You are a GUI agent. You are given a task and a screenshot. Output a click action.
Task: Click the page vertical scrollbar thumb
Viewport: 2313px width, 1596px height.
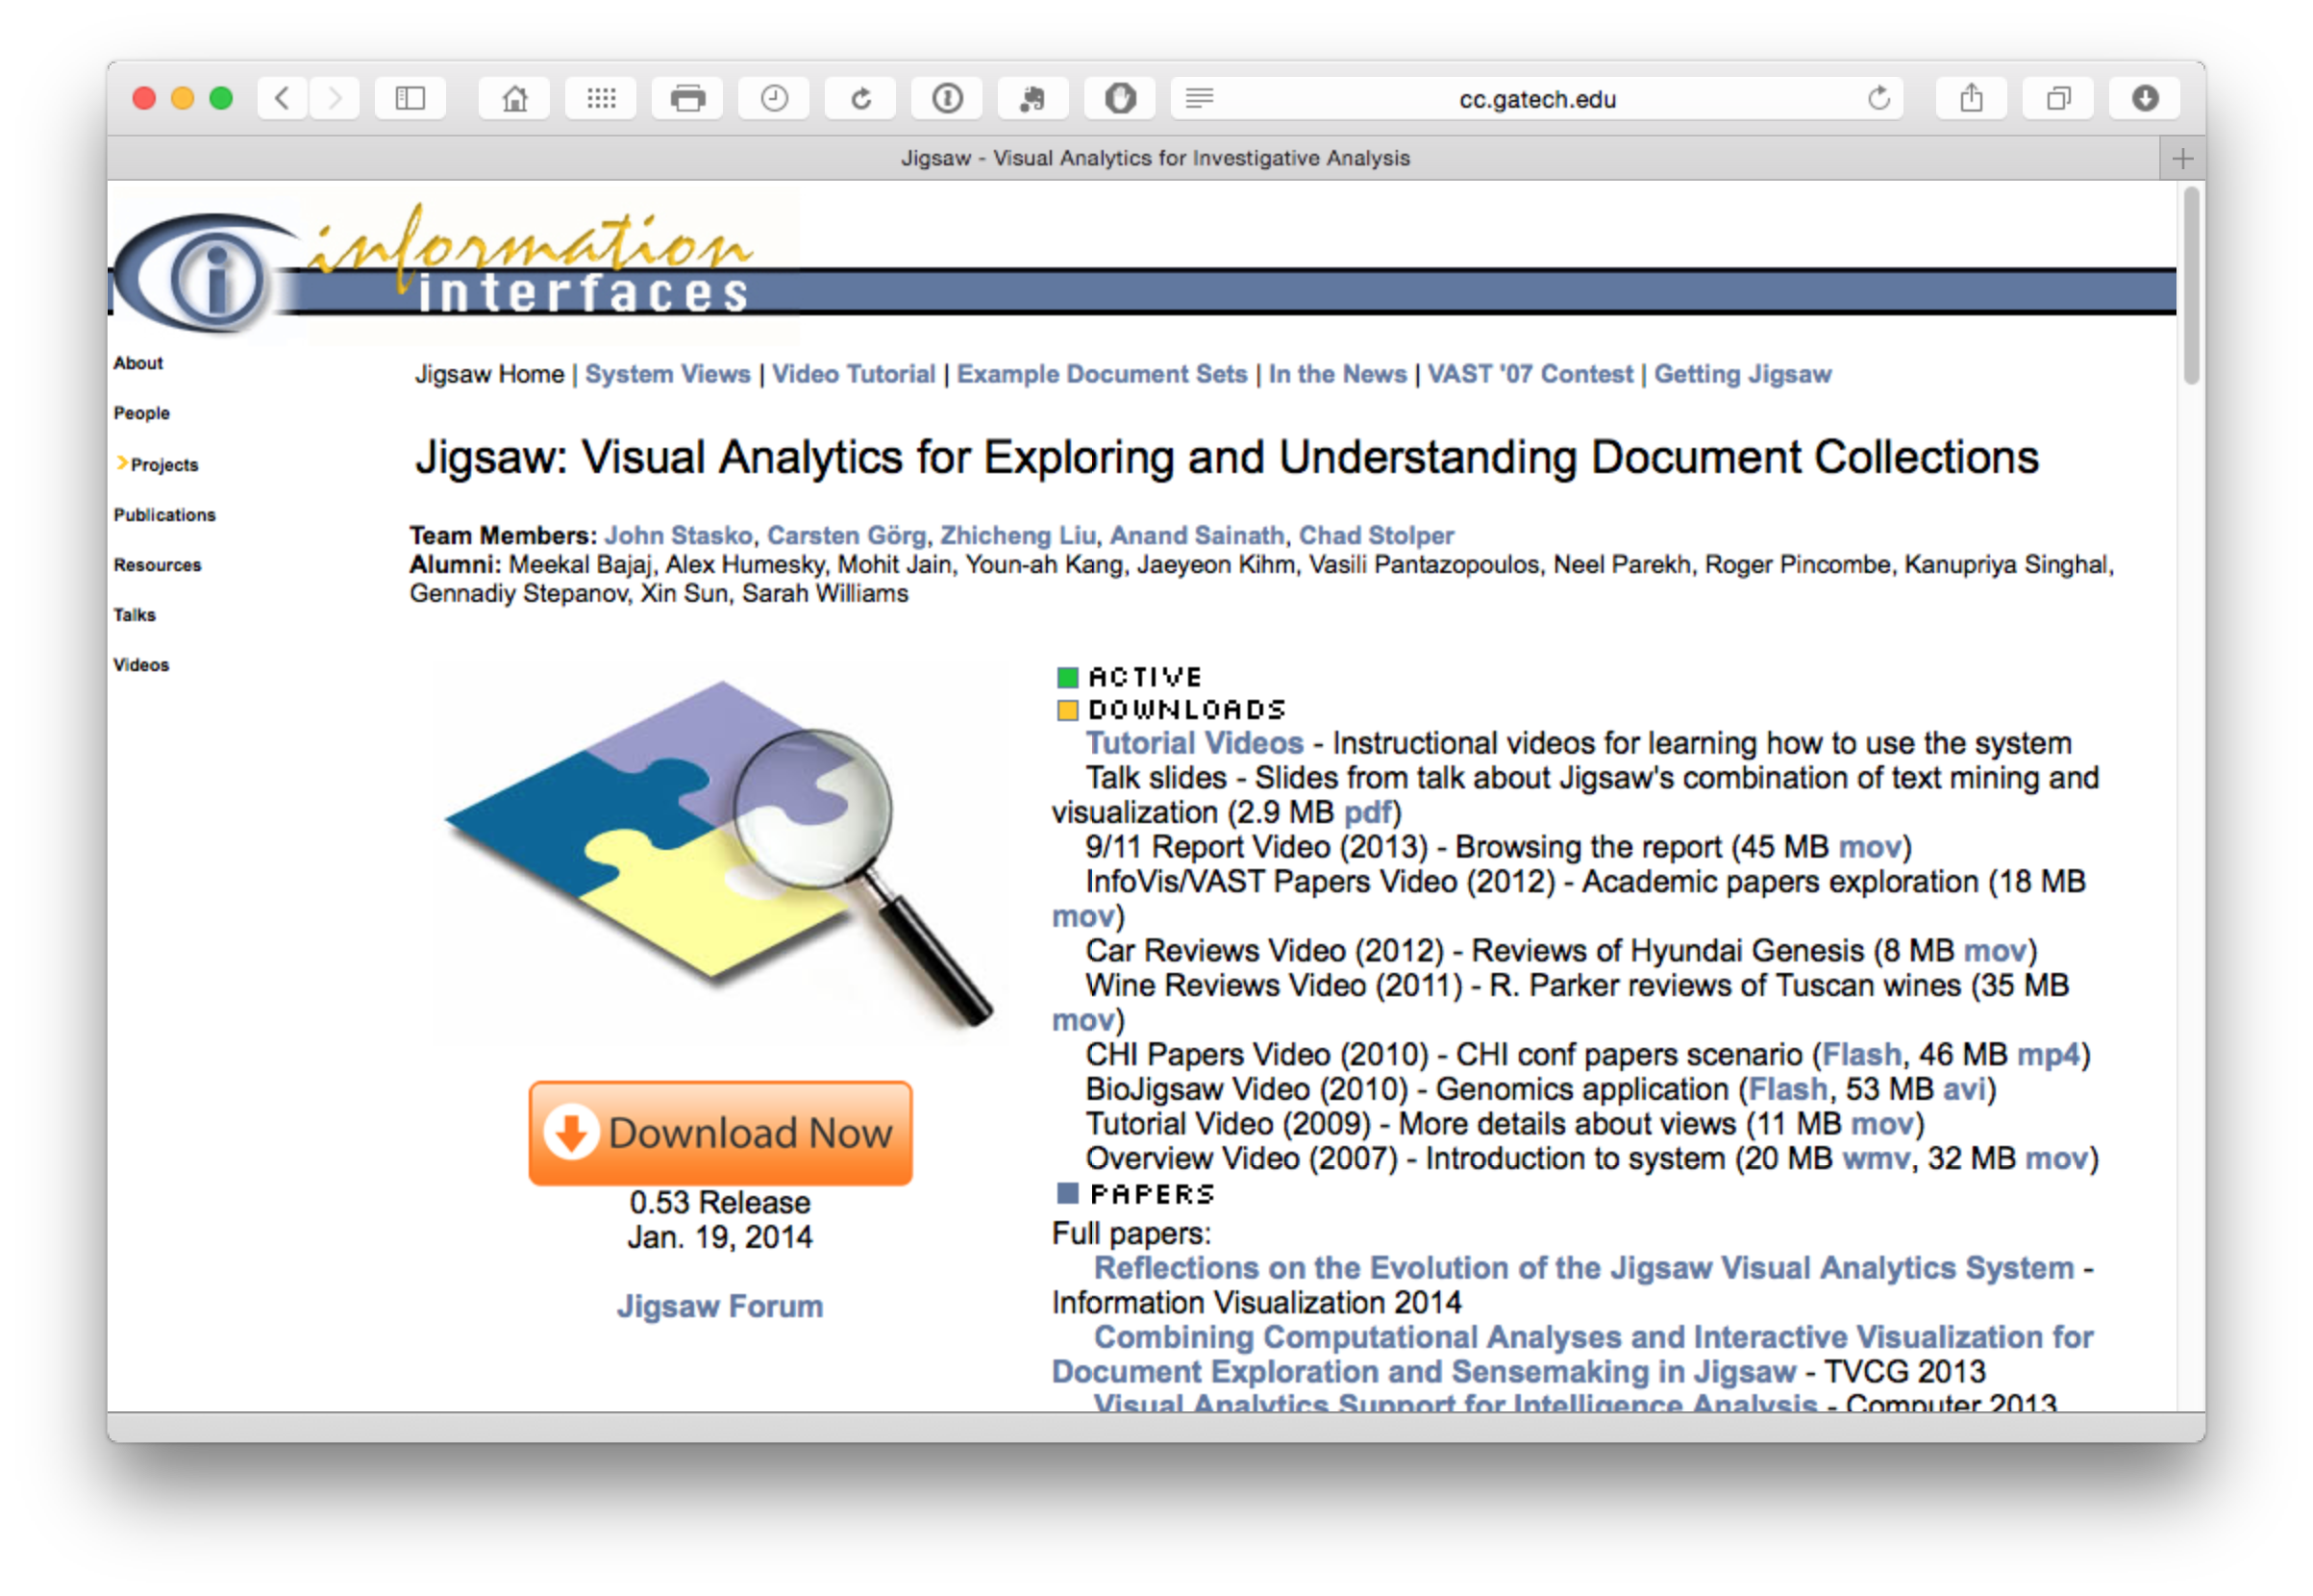point(2190,286)
